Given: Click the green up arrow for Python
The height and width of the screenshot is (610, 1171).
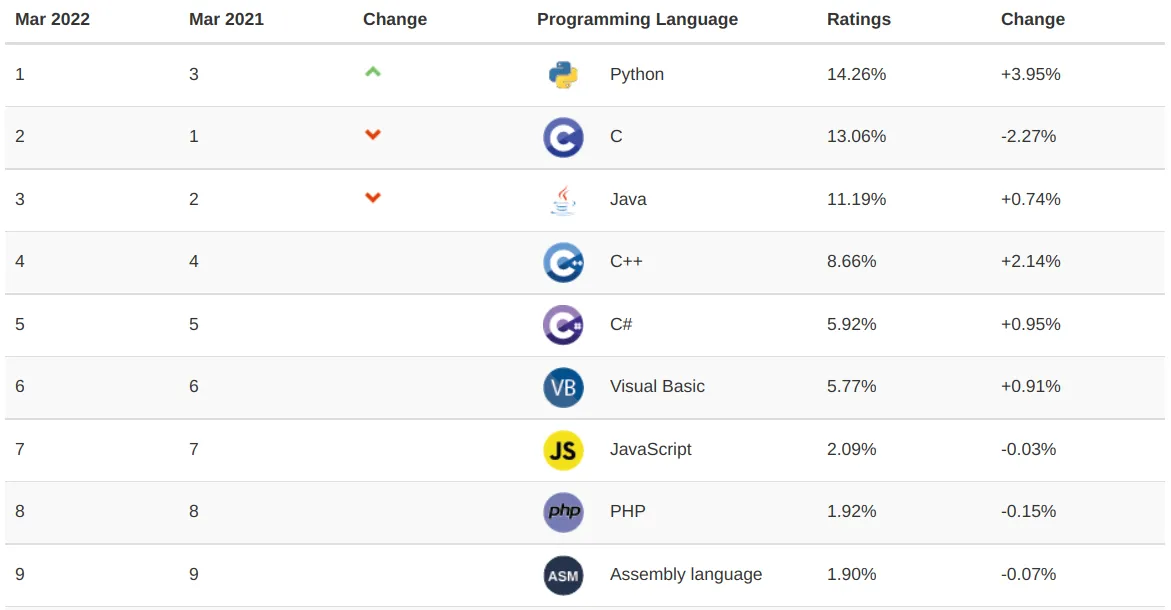Looking at the screenshot, I should click(373, 72).
